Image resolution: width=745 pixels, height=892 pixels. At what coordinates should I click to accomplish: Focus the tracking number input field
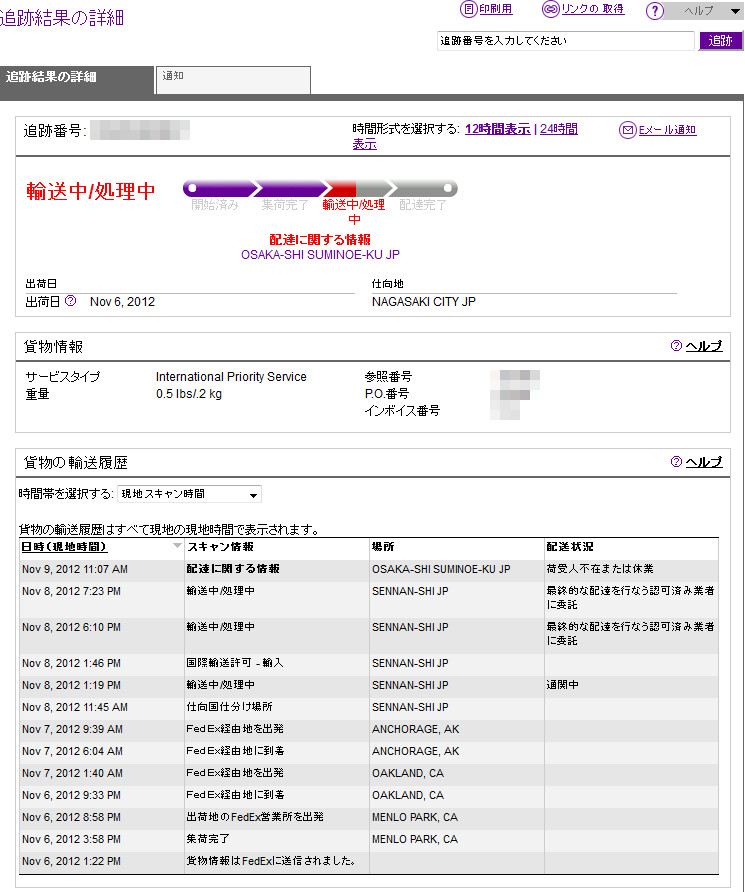tap(566, 41)
